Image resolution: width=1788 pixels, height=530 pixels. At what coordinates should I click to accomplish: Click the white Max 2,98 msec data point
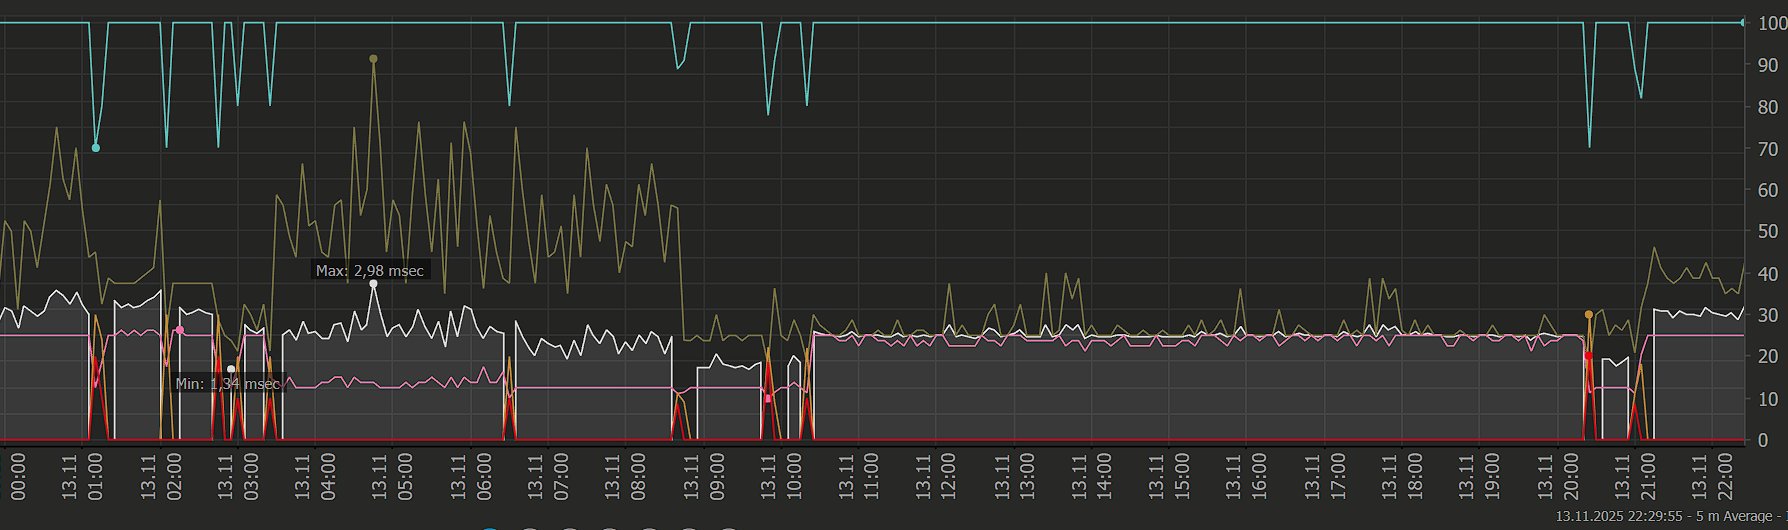[x=374, y=284]
